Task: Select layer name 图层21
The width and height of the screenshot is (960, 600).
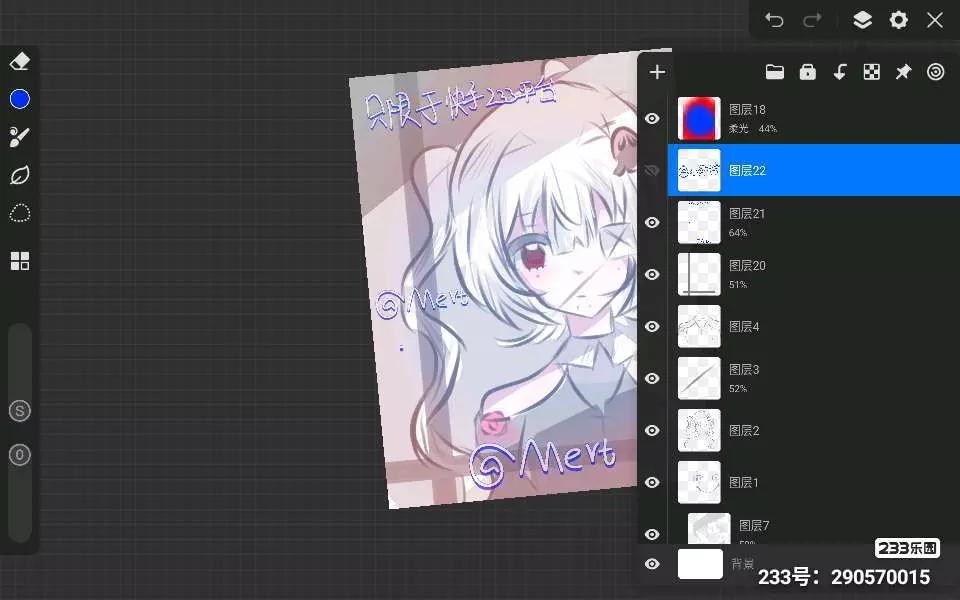Action: (747, 214)
